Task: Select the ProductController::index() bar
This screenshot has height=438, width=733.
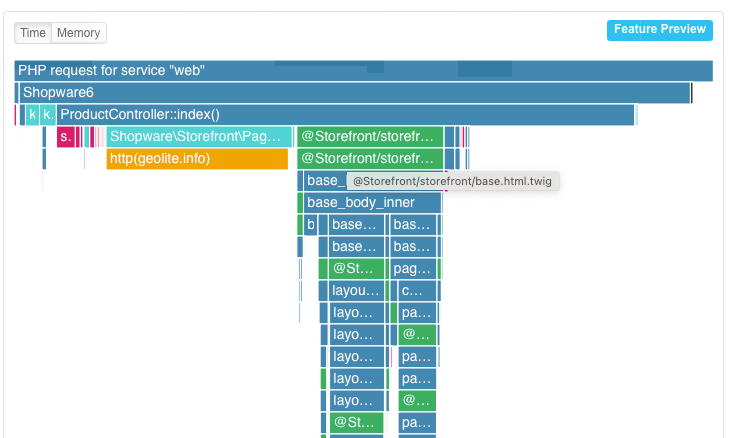Action: tap(345, 115)
